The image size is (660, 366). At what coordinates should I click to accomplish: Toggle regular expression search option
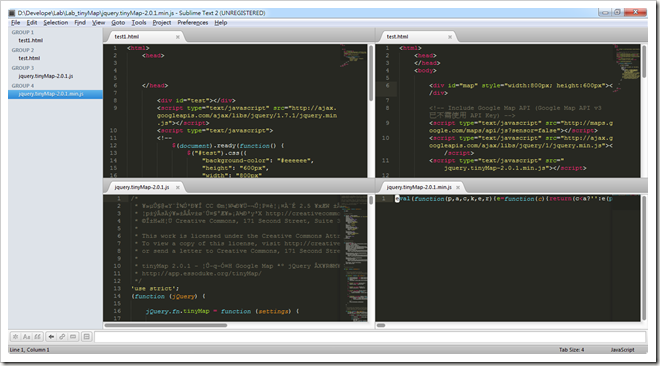pos(16,337)
